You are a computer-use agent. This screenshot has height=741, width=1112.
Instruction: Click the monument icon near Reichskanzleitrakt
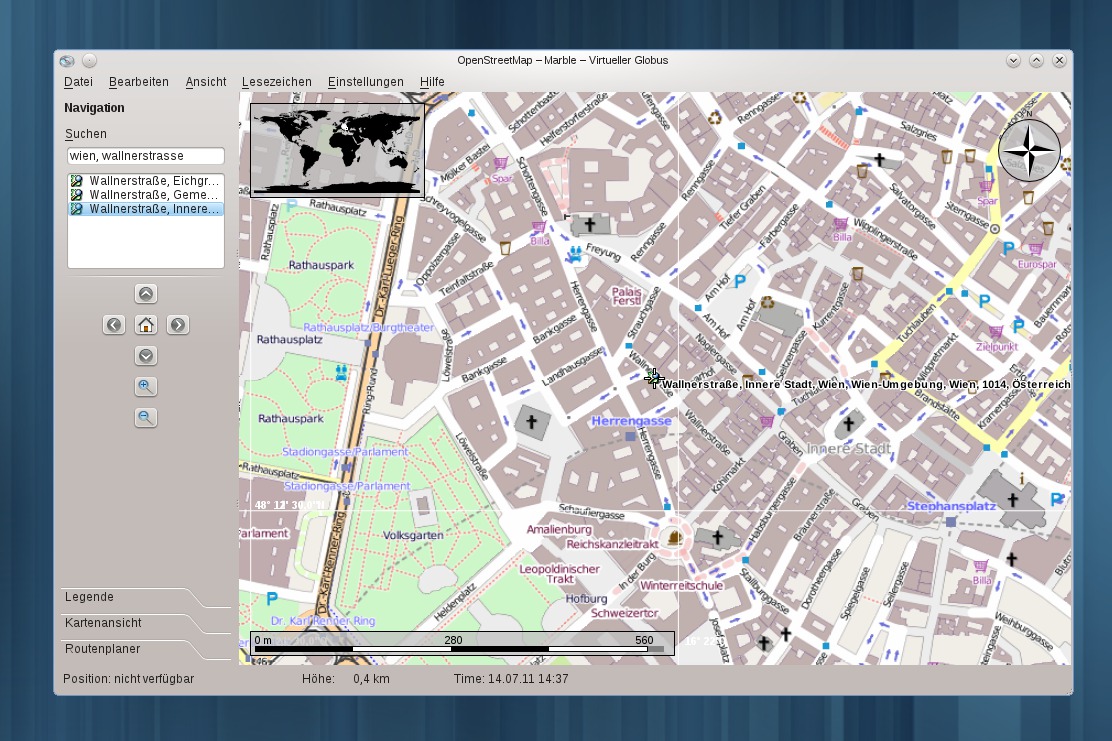pos(674,537)
